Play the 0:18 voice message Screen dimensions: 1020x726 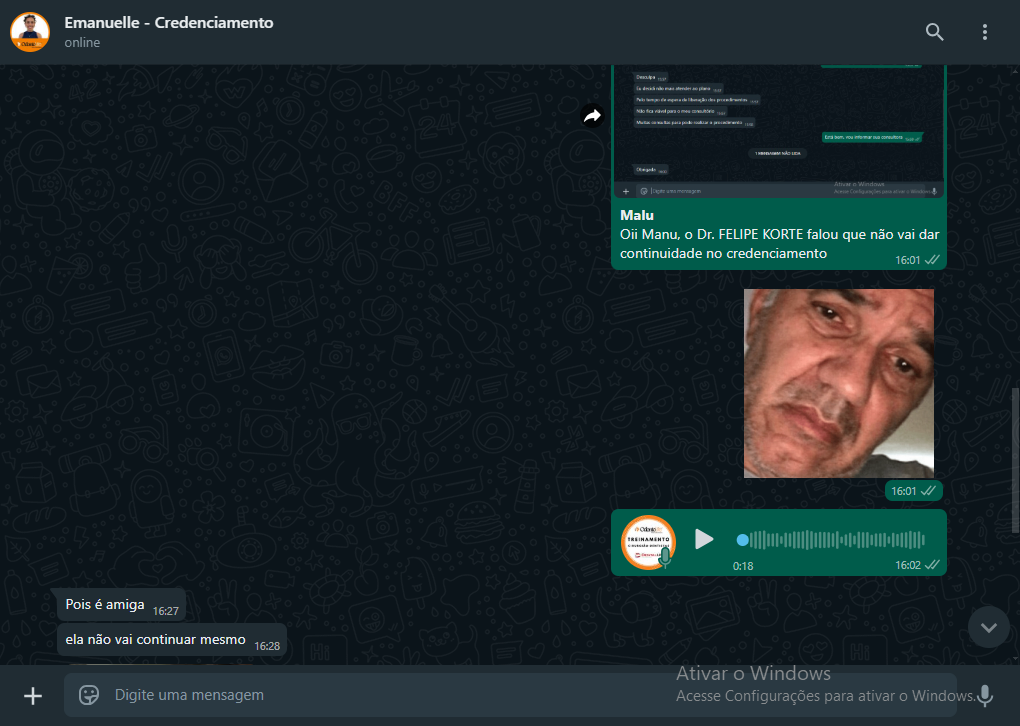[x=704, y=540]
